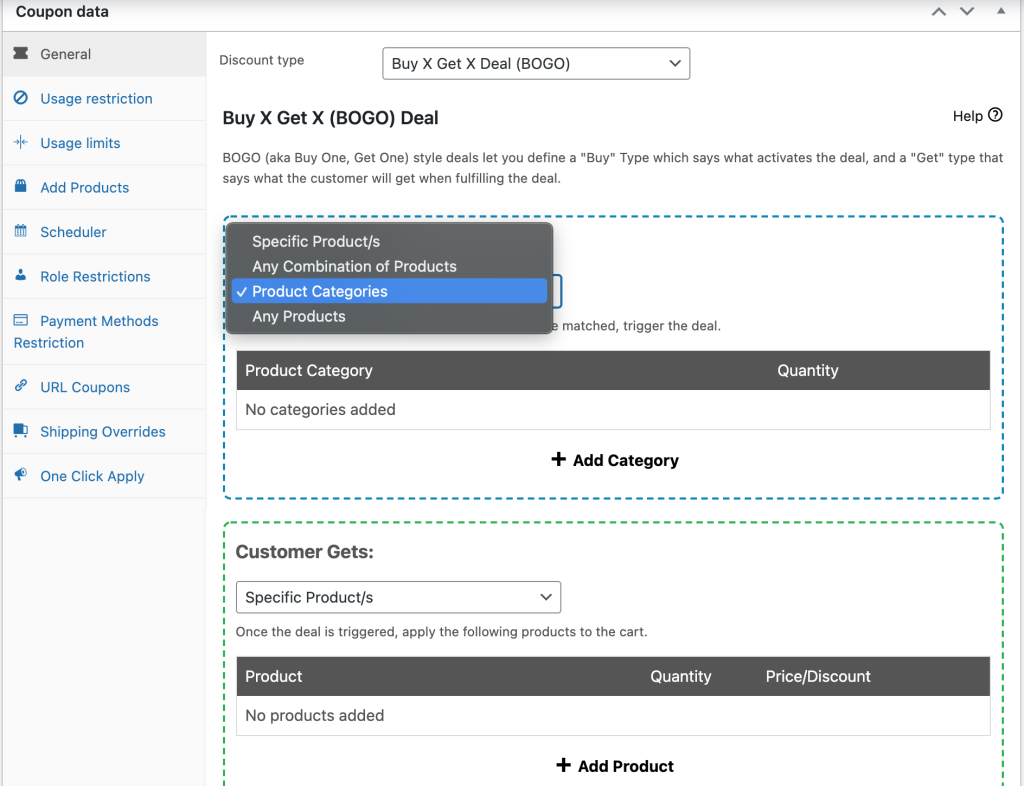
Task: Click the Add Category button
Action: (x=615, y=460)
